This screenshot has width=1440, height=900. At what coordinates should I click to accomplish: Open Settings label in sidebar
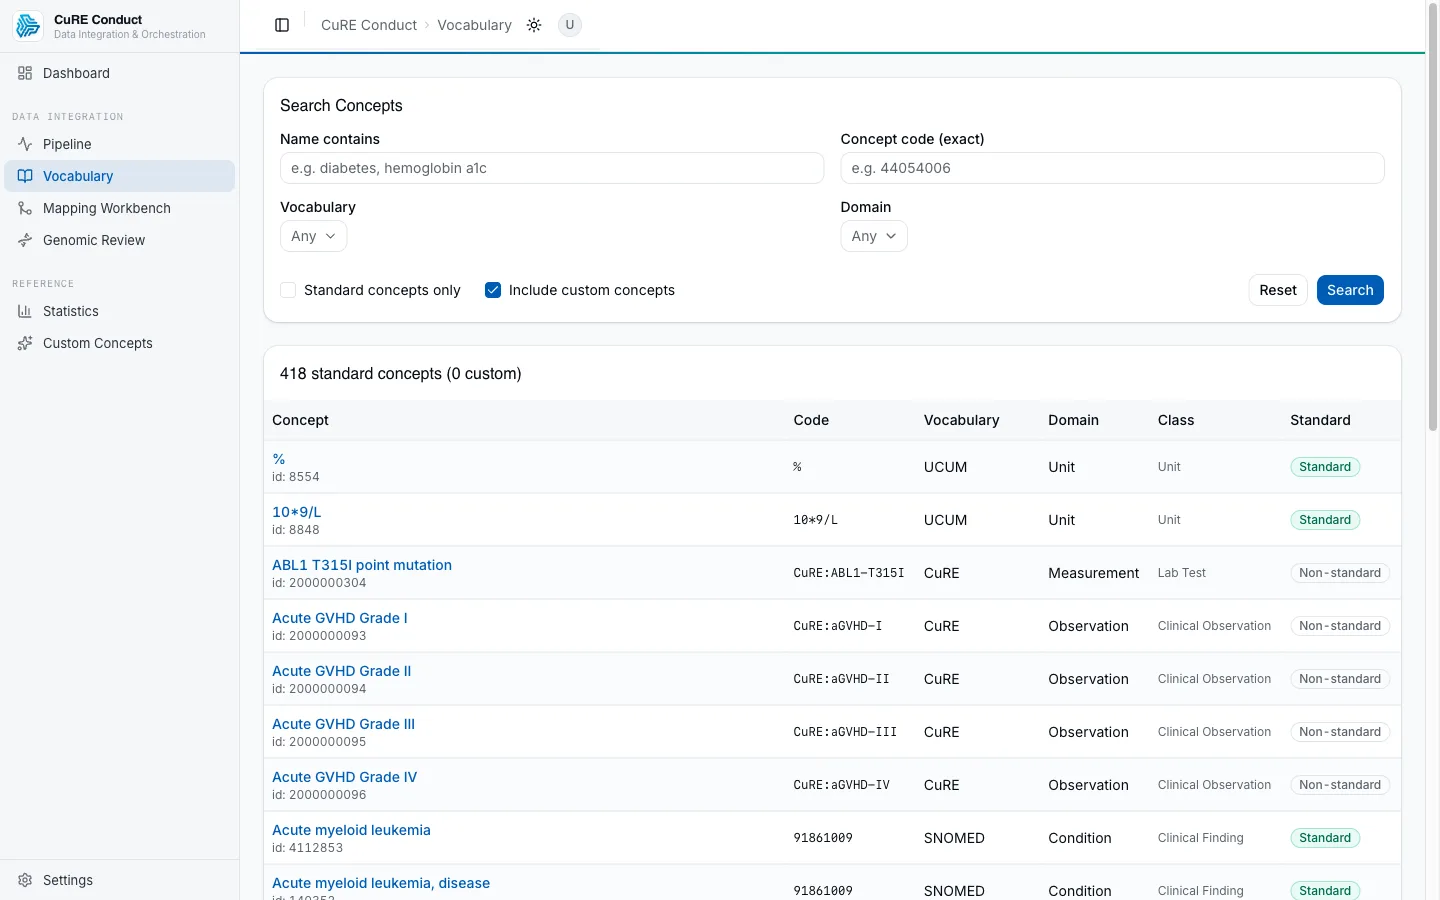pyautogui.click(x=68, y=880)
